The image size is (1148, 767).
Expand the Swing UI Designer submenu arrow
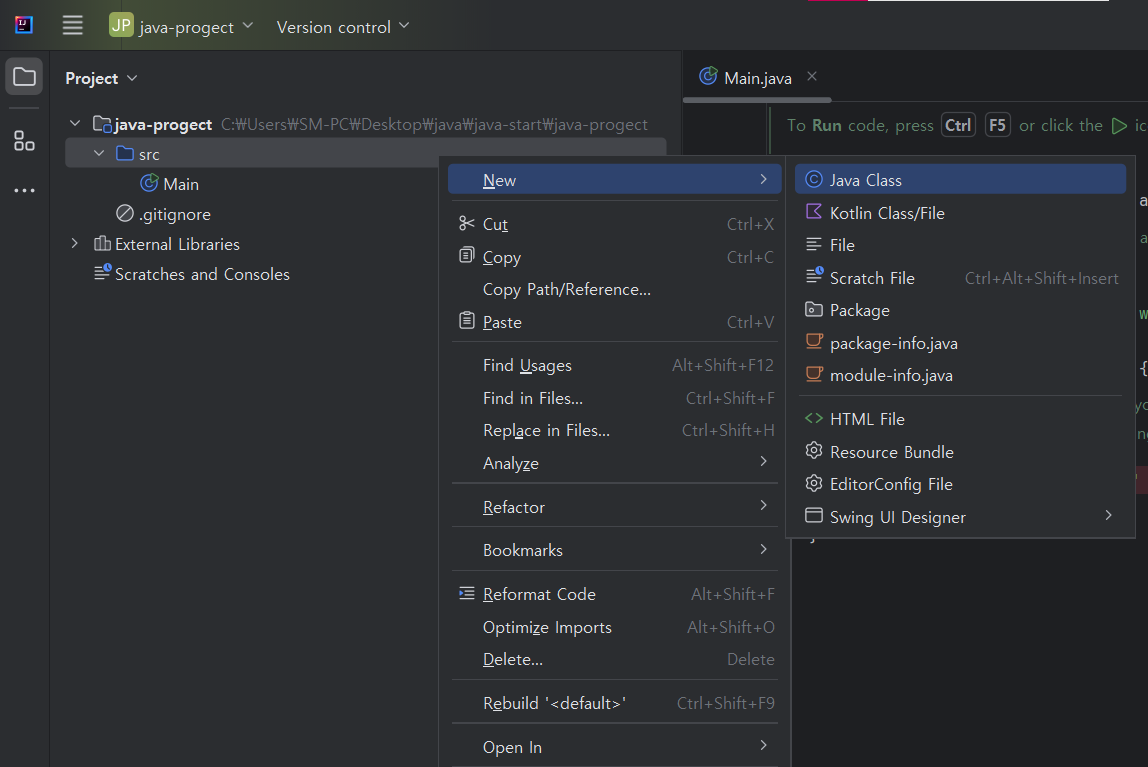1108,515
